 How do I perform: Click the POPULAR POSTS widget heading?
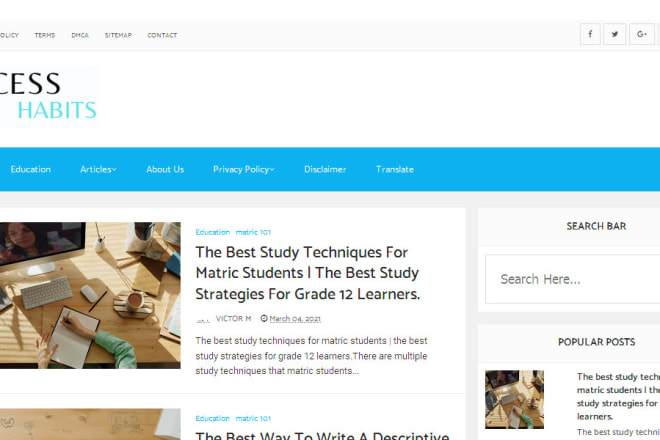click(x=596, y=342)
